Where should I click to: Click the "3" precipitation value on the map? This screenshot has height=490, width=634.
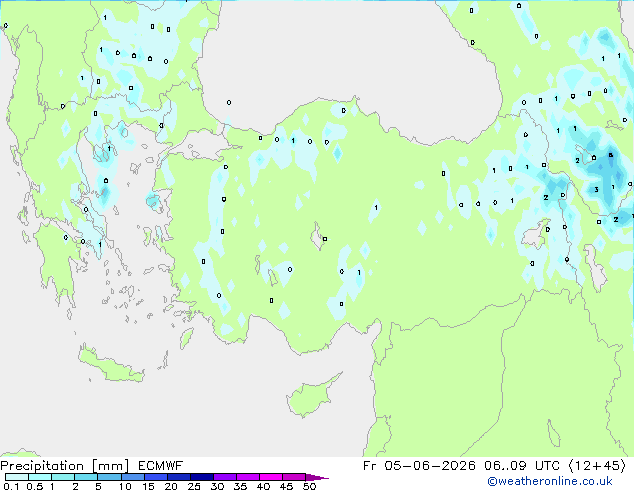[x=596, y=190]
